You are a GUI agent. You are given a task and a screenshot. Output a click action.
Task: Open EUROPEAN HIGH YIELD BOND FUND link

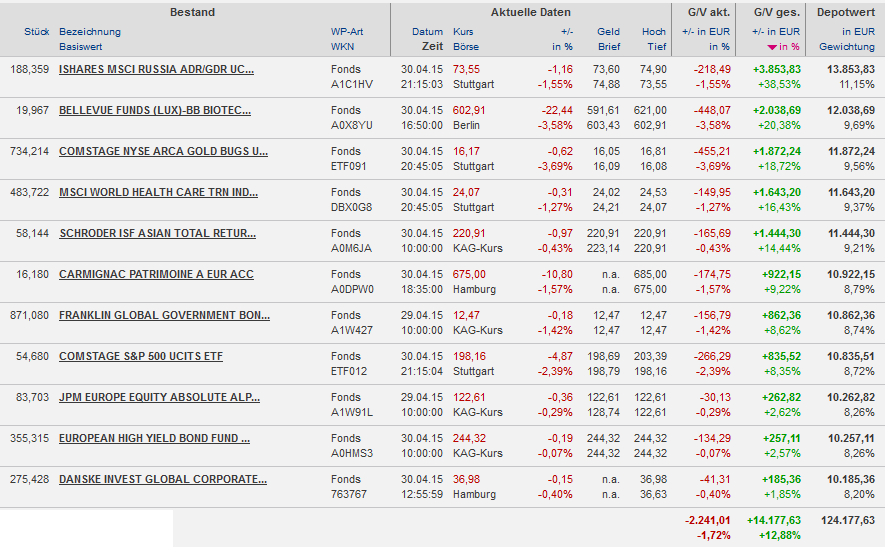pos(154,438)
